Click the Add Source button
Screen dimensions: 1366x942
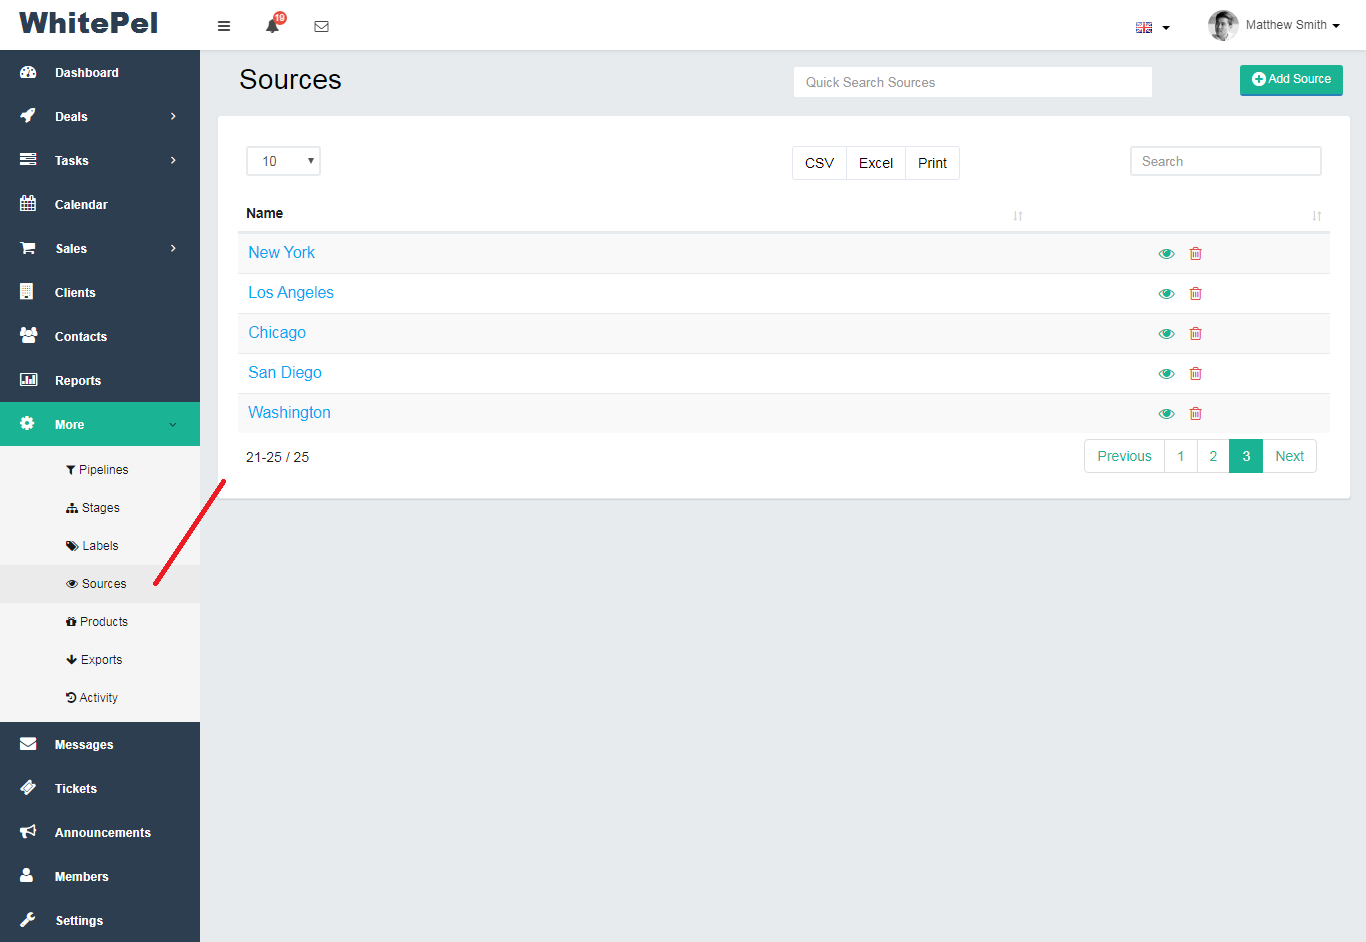(x=1291, y=80)
